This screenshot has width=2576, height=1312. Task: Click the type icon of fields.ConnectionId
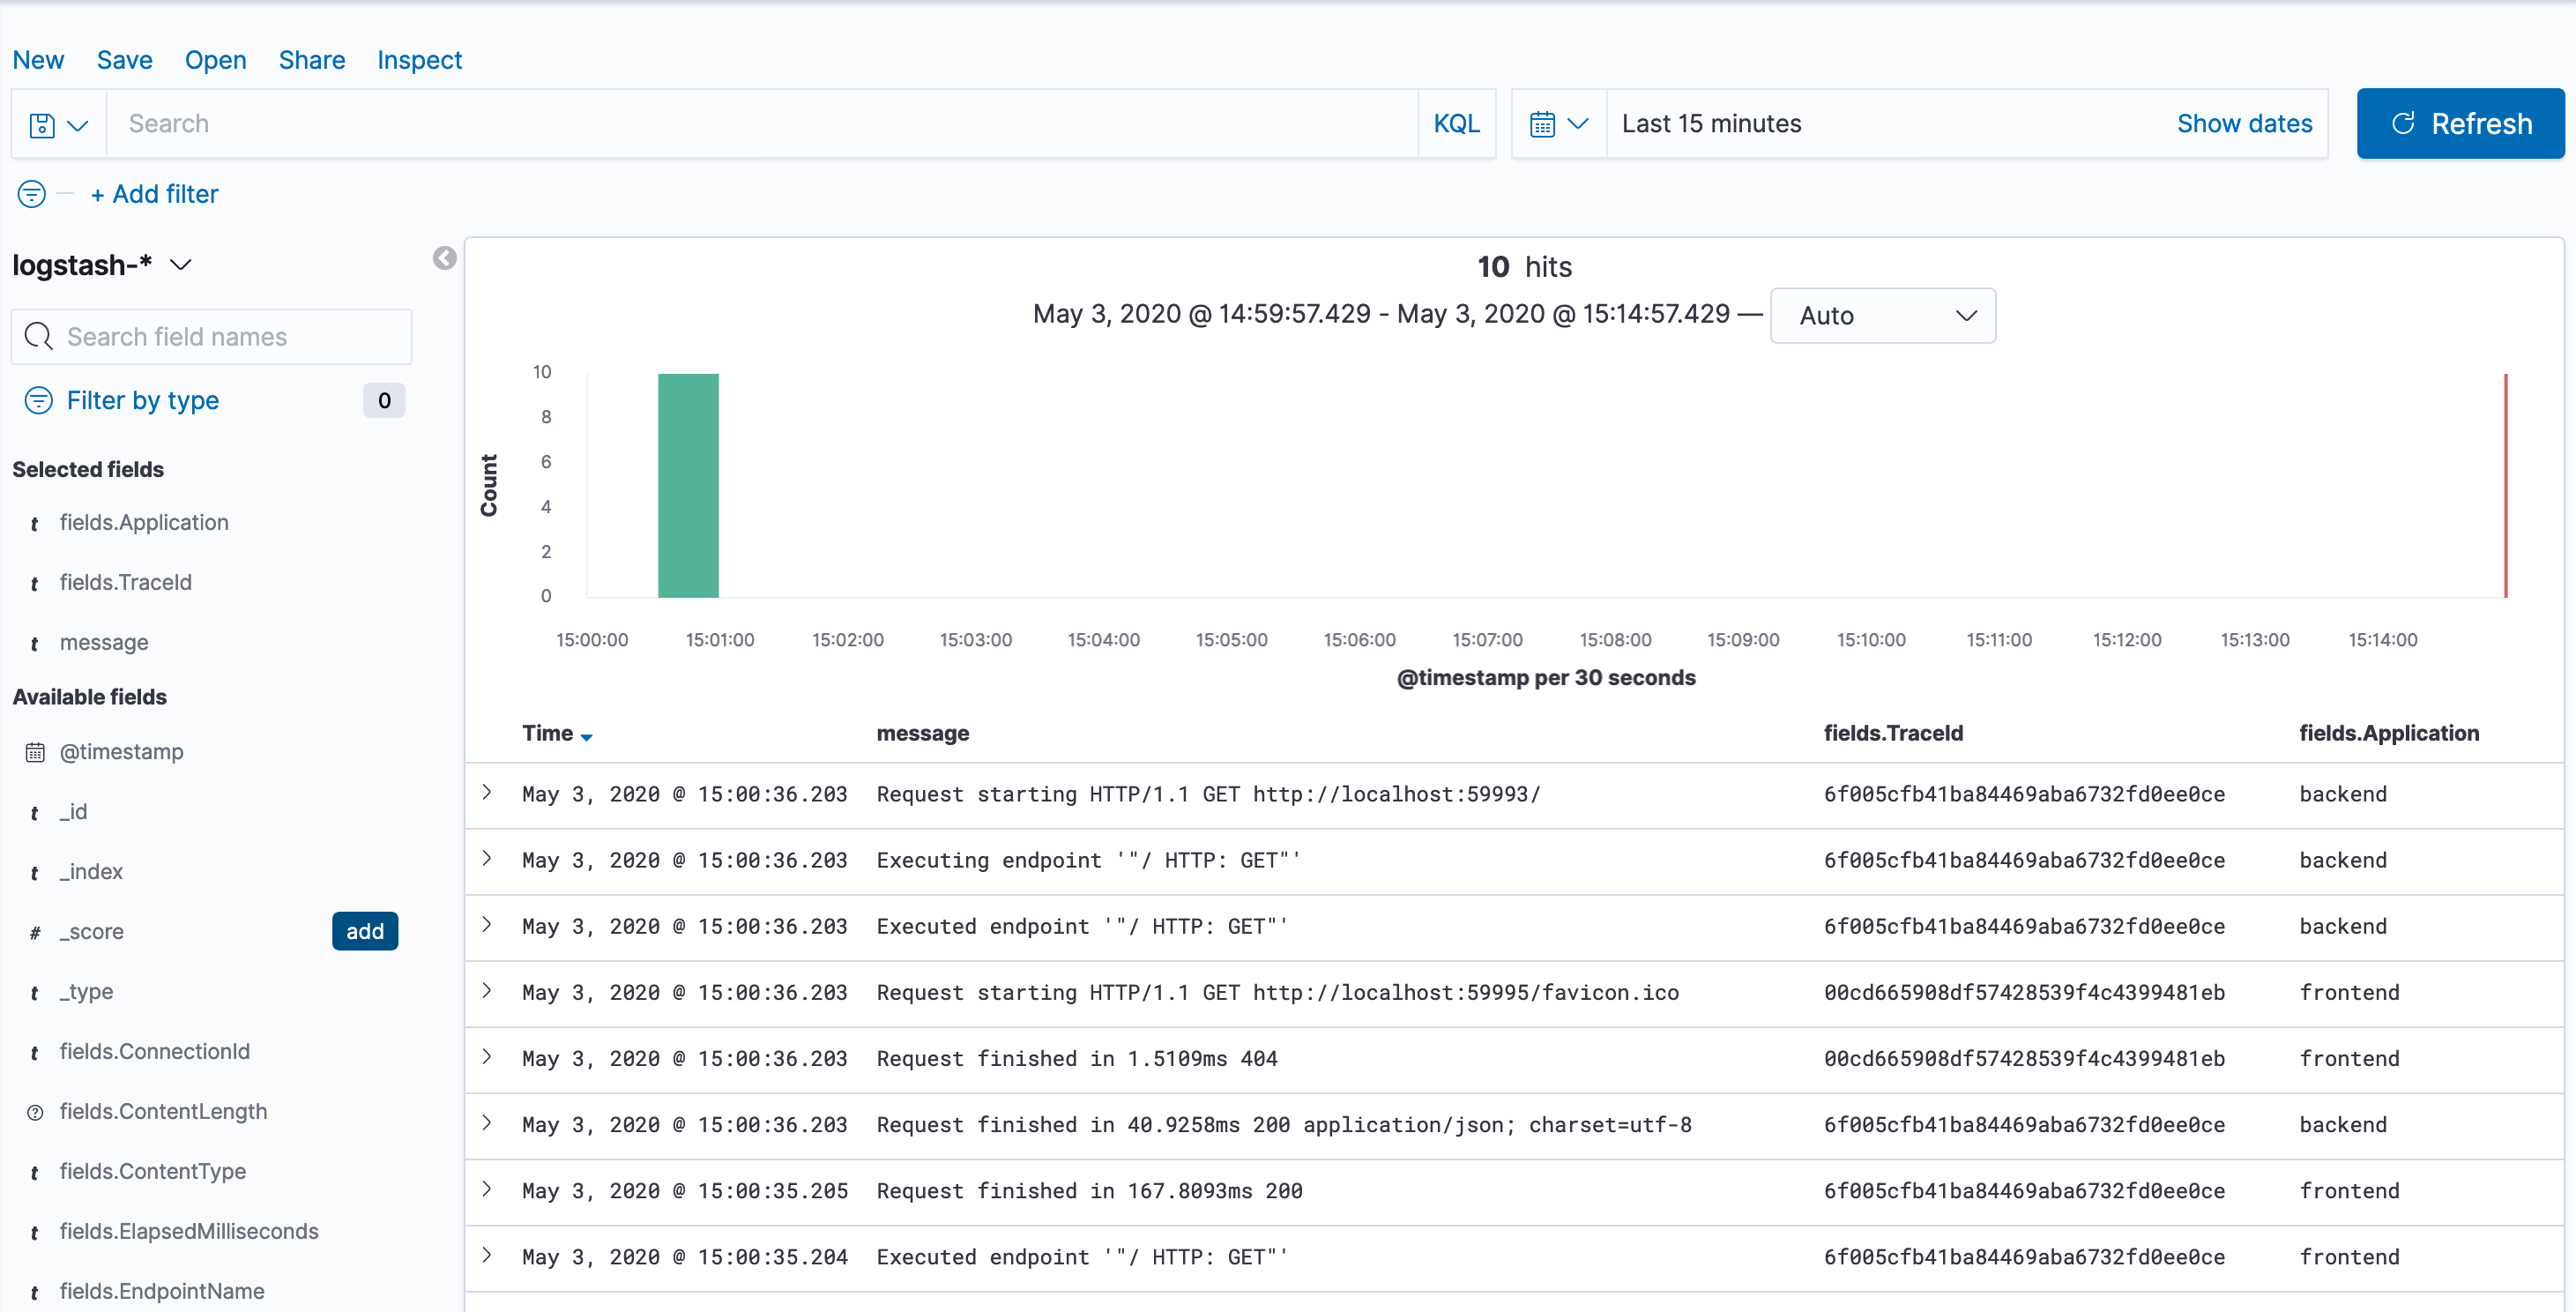pos(34,1053)
